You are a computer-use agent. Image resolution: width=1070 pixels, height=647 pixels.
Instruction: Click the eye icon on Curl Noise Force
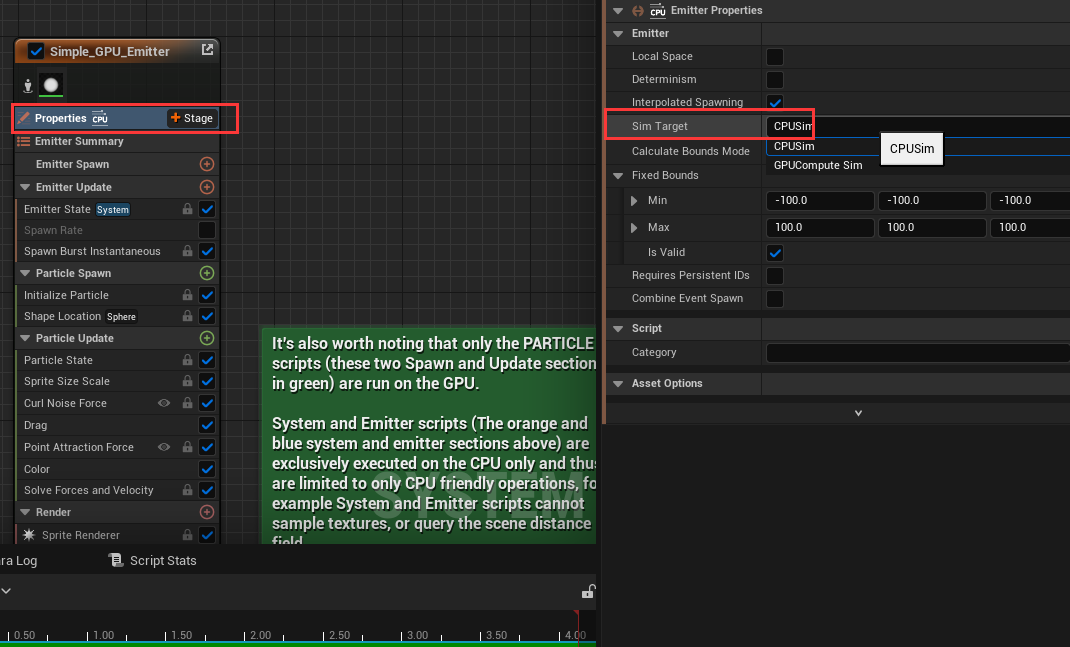[x=164, y=403]
